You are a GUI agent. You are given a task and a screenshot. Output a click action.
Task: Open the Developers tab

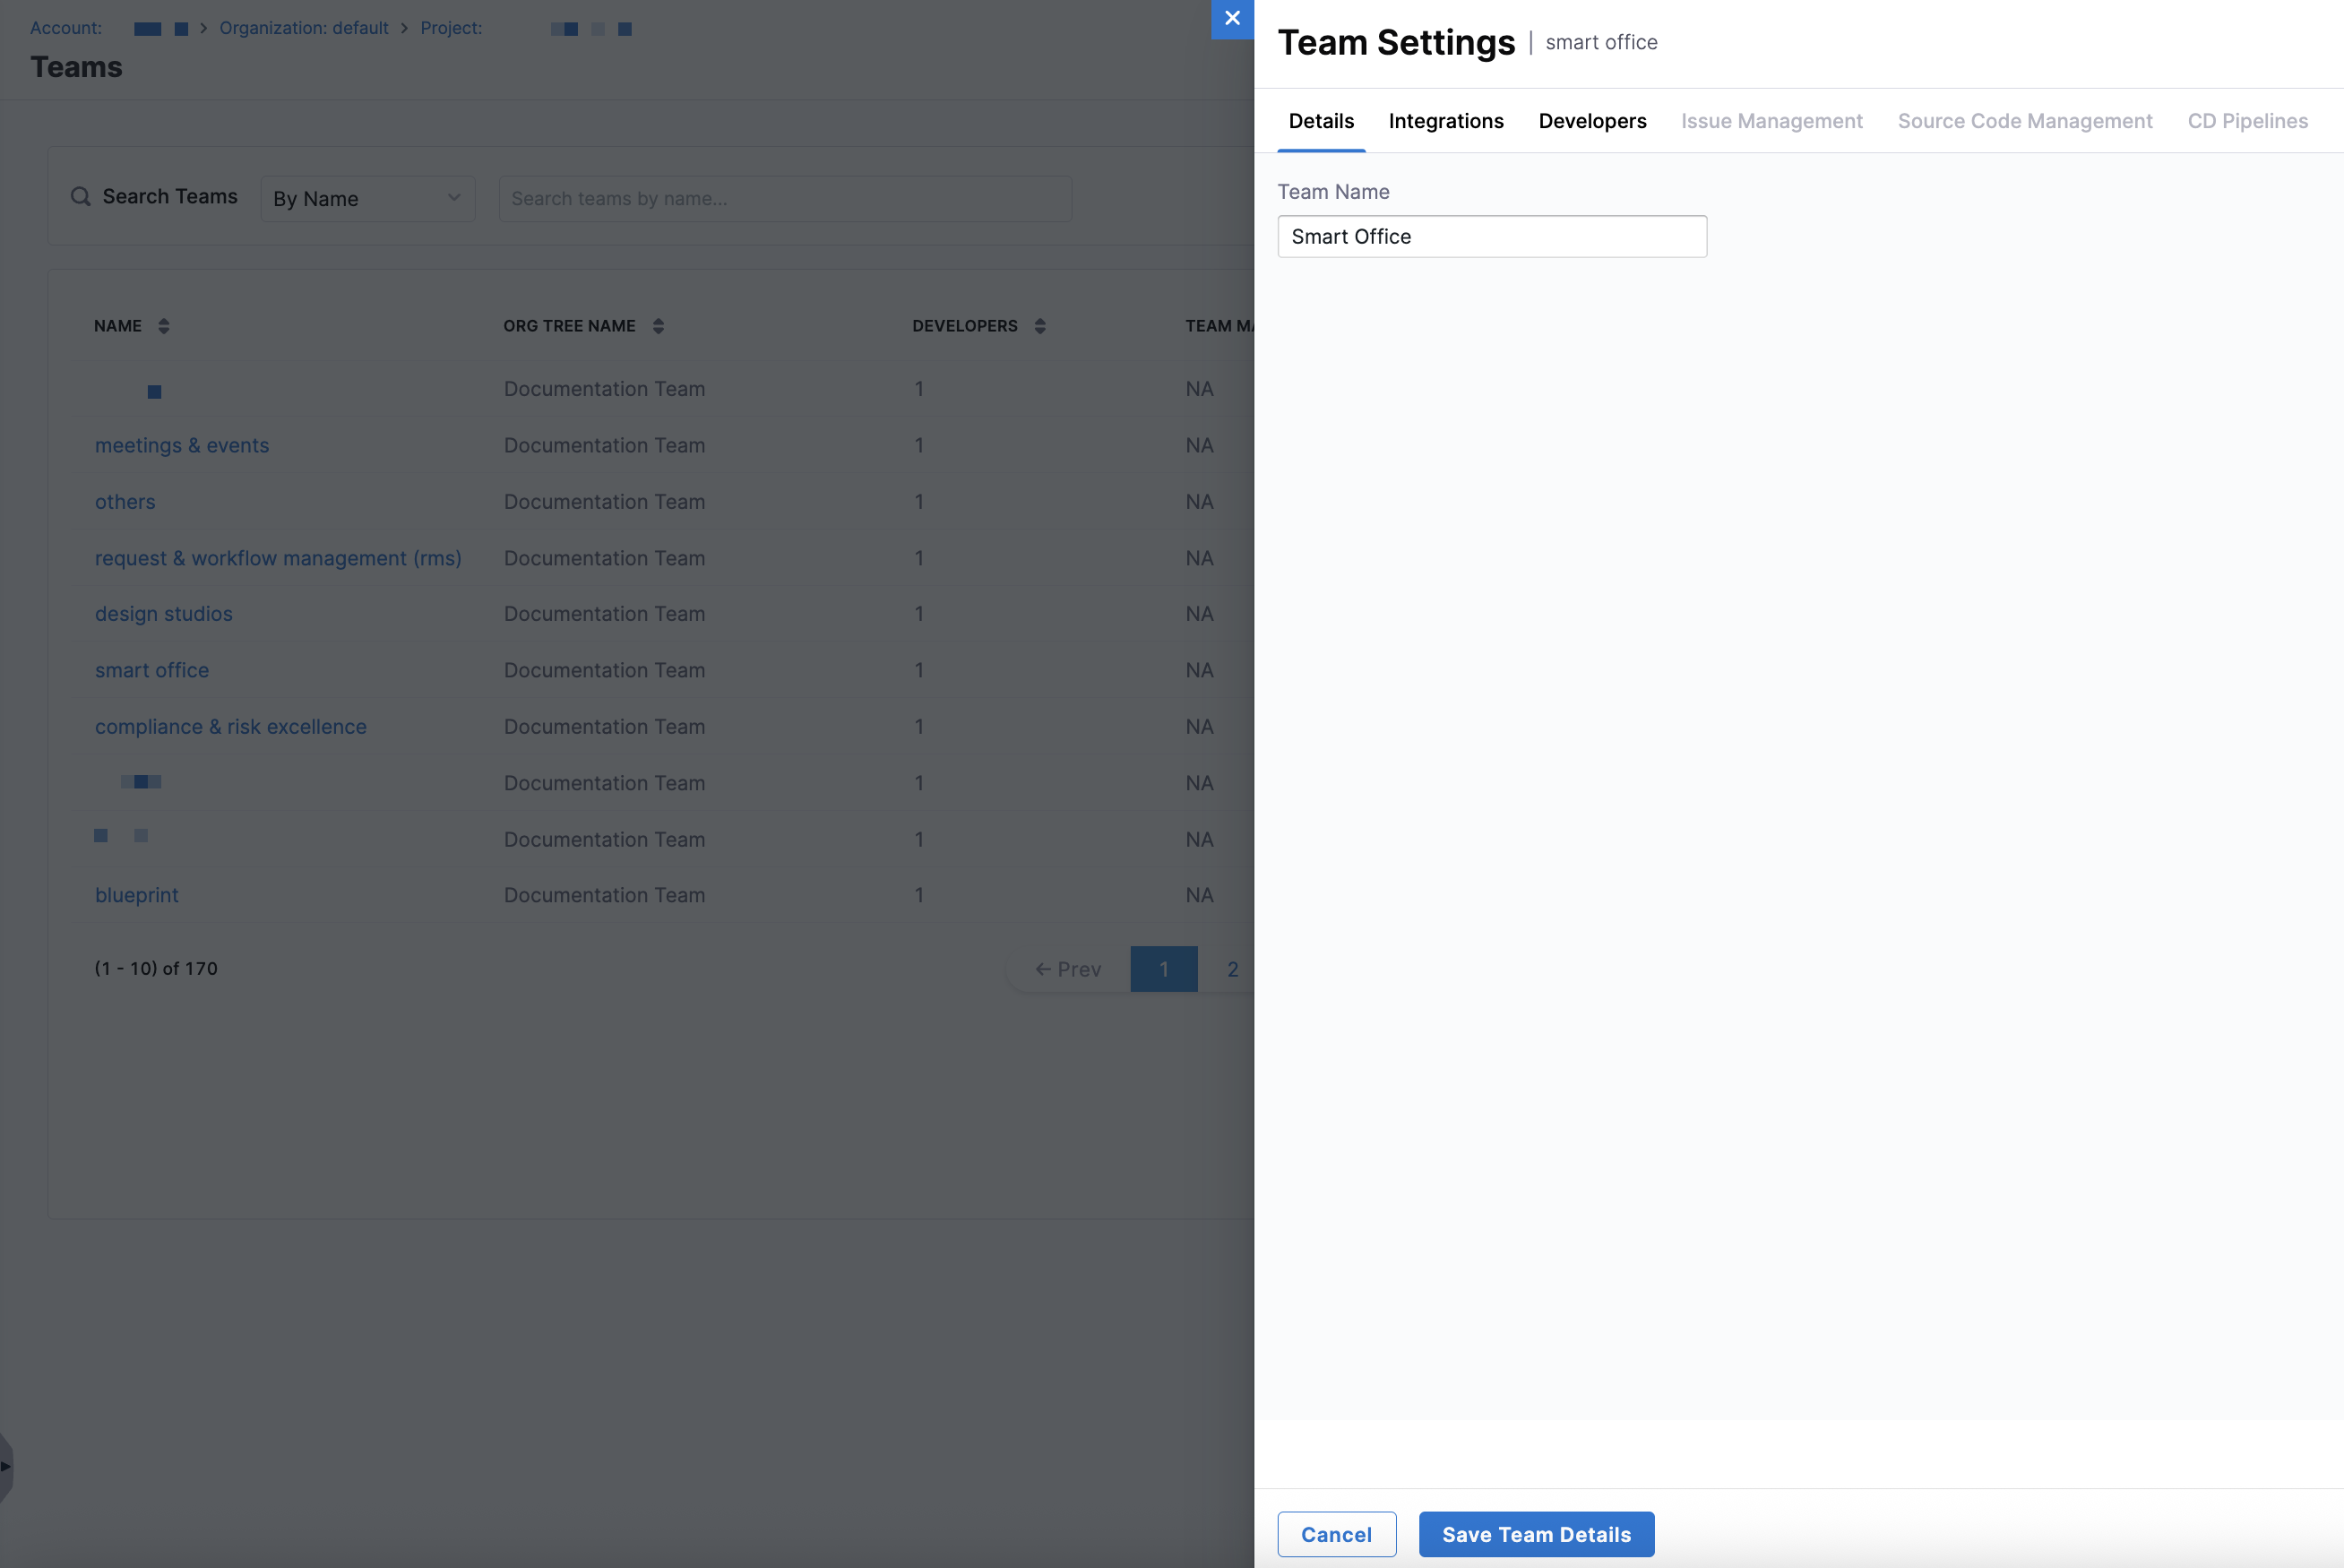[1592, 121]
